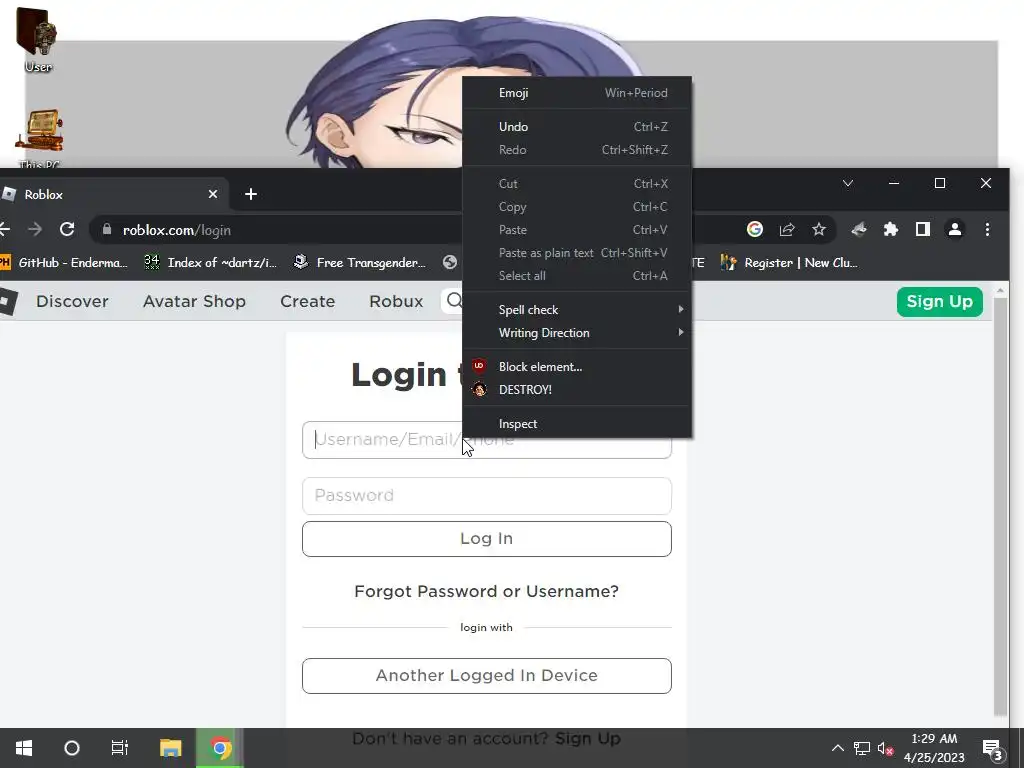Click Forgot Password or Username link

click(x=487, y=591)
